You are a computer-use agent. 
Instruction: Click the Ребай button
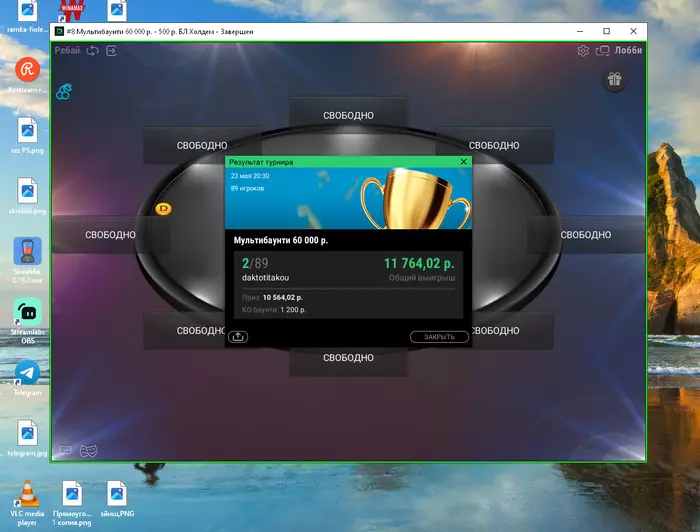pos(67,50)
